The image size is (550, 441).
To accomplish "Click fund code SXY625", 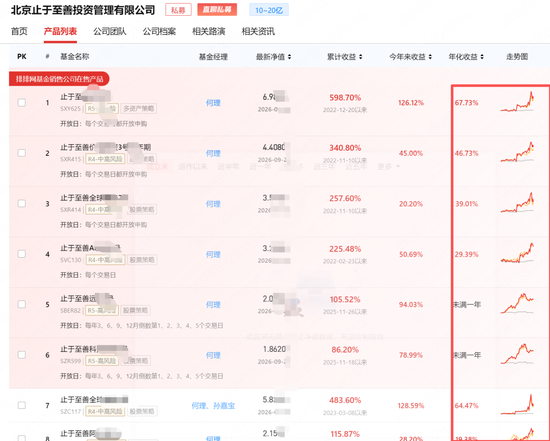I will pos(71,108).
